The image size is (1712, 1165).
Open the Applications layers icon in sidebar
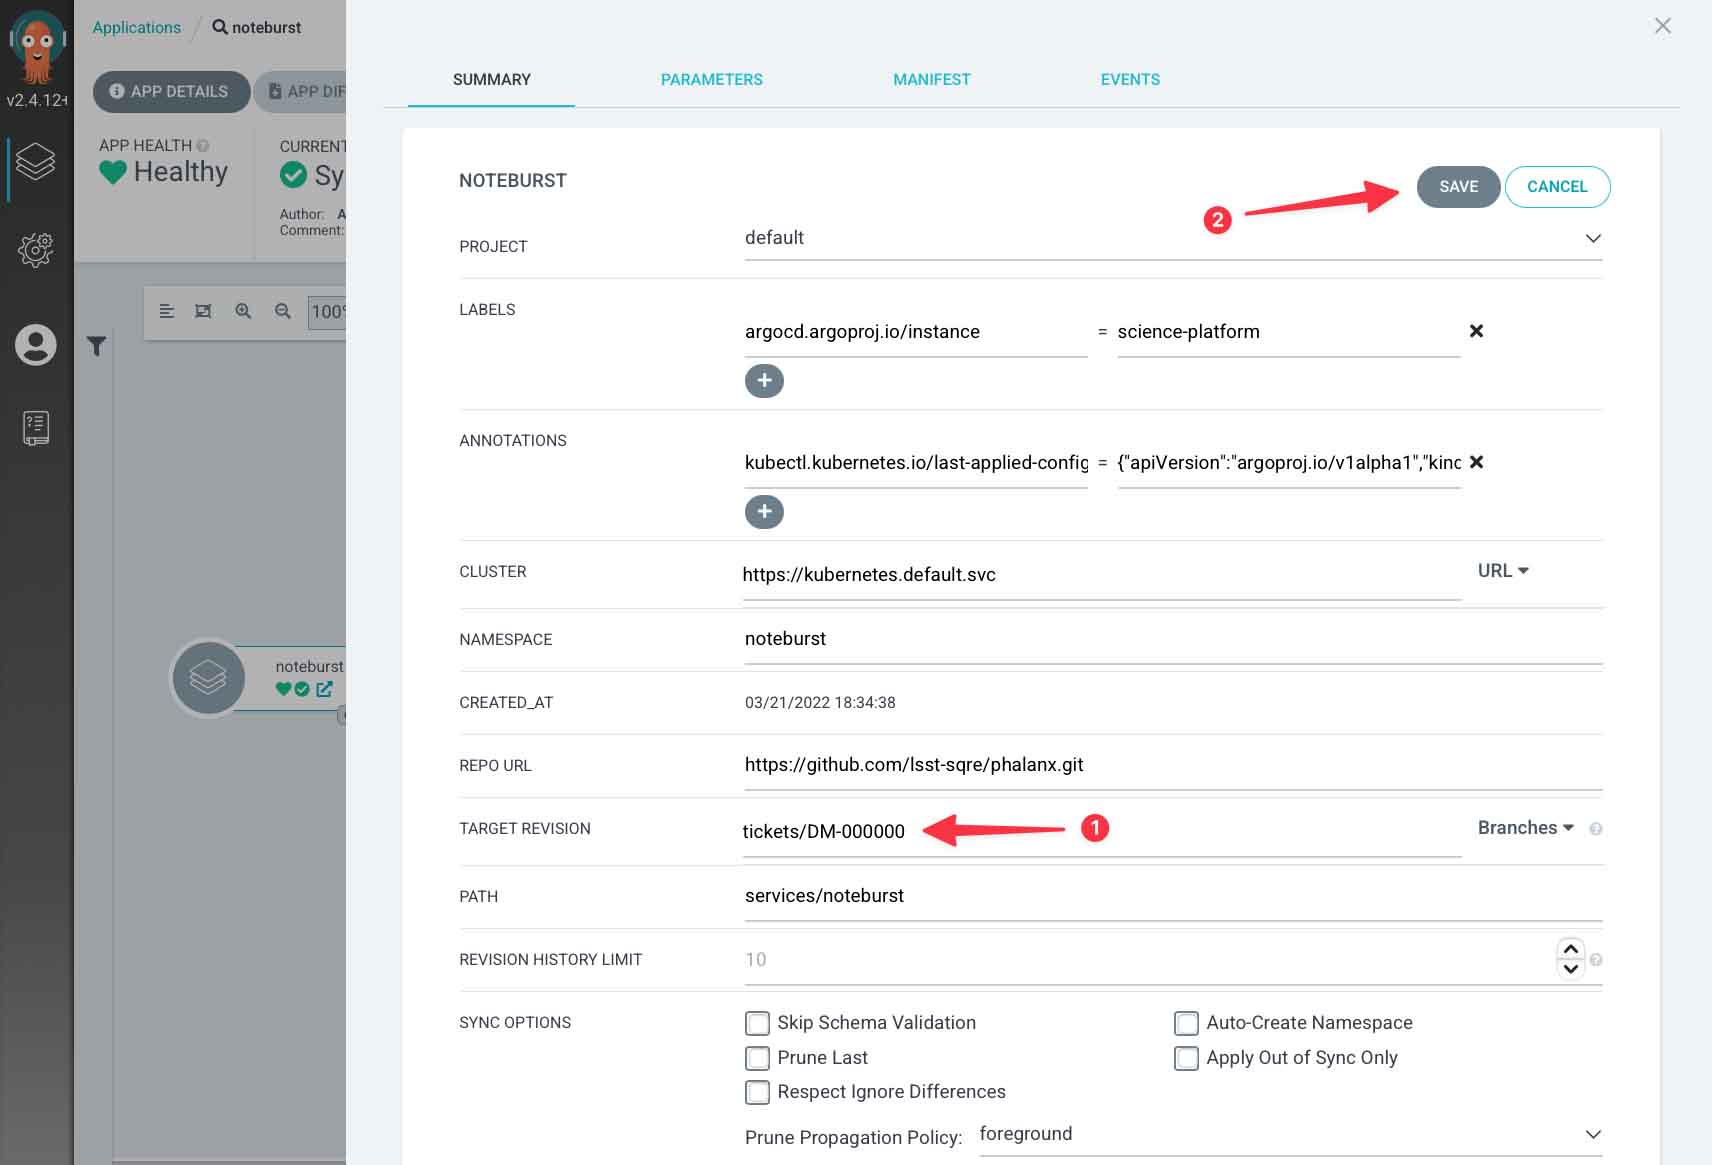click(35, 161)
